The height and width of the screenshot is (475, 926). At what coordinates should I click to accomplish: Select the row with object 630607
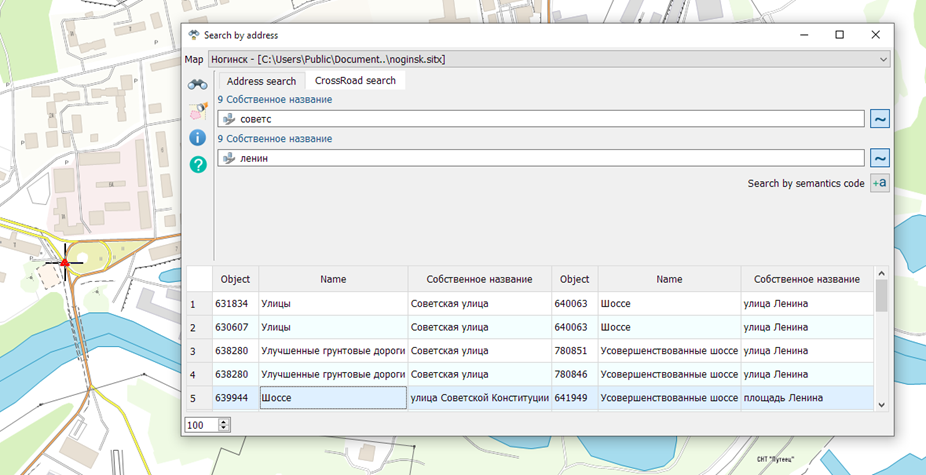click(235, 327)
